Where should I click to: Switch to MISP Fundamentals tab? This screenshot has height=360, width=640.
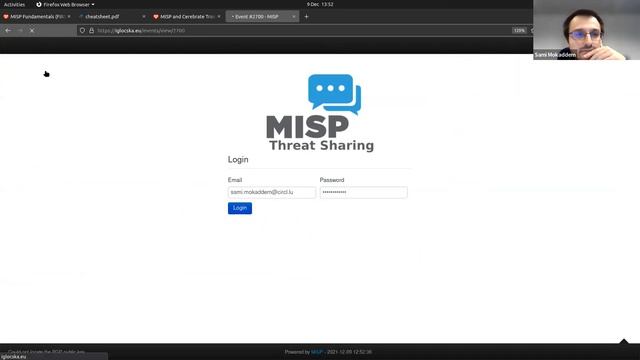[36, 17]
